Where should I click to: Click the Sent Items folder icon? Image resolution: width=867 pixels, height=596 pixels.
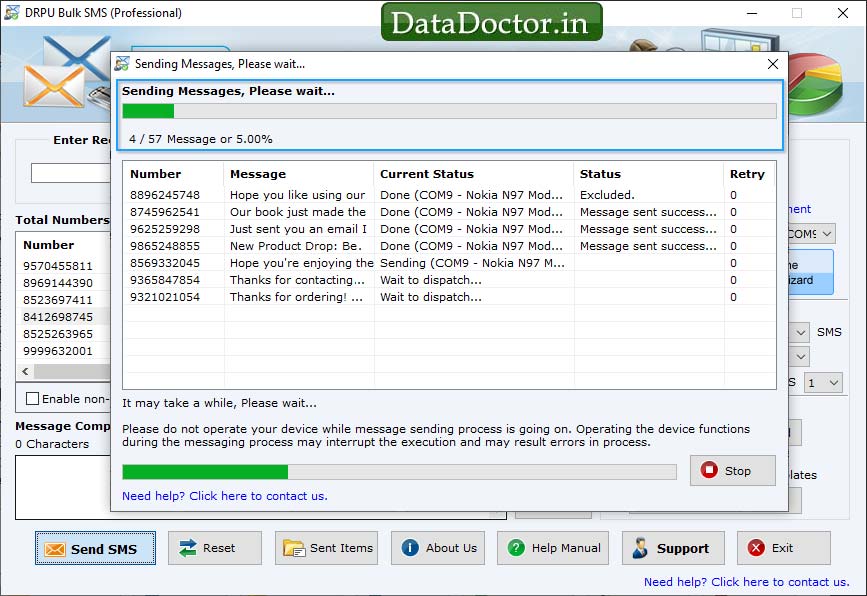click(294, 548)
